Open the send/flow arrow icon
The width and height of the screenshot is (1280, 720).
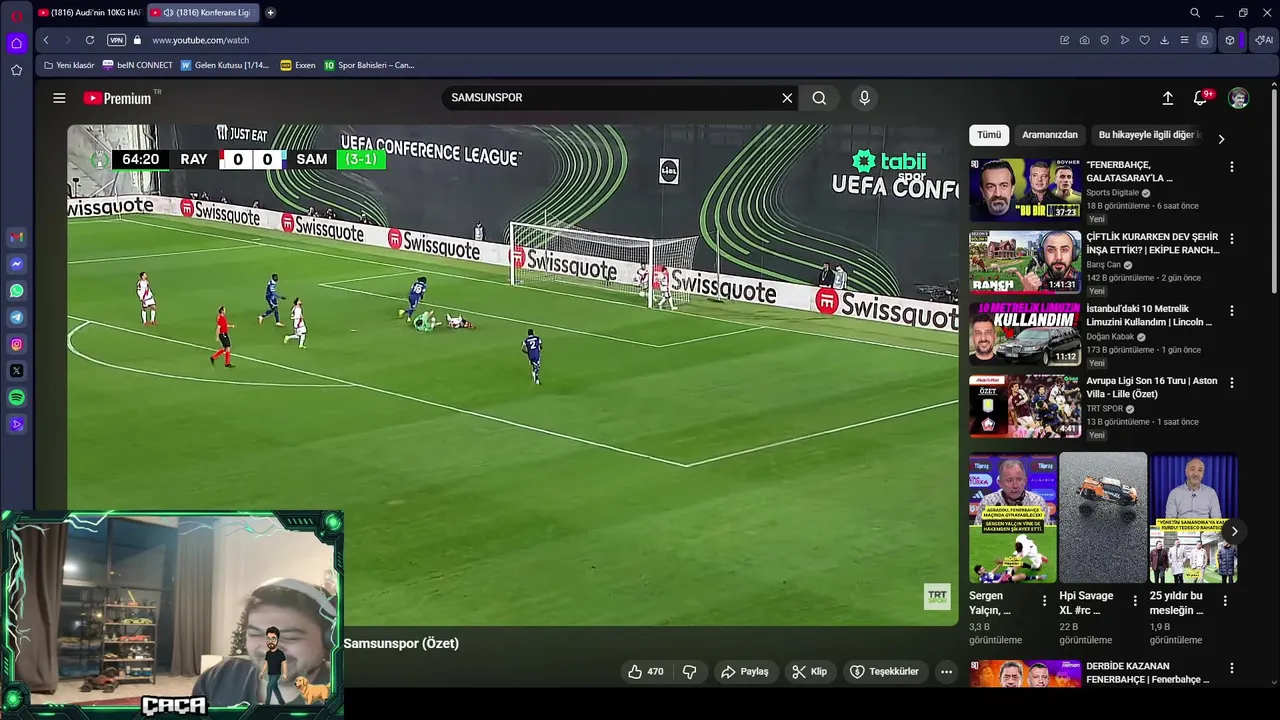click(1125, 40)
